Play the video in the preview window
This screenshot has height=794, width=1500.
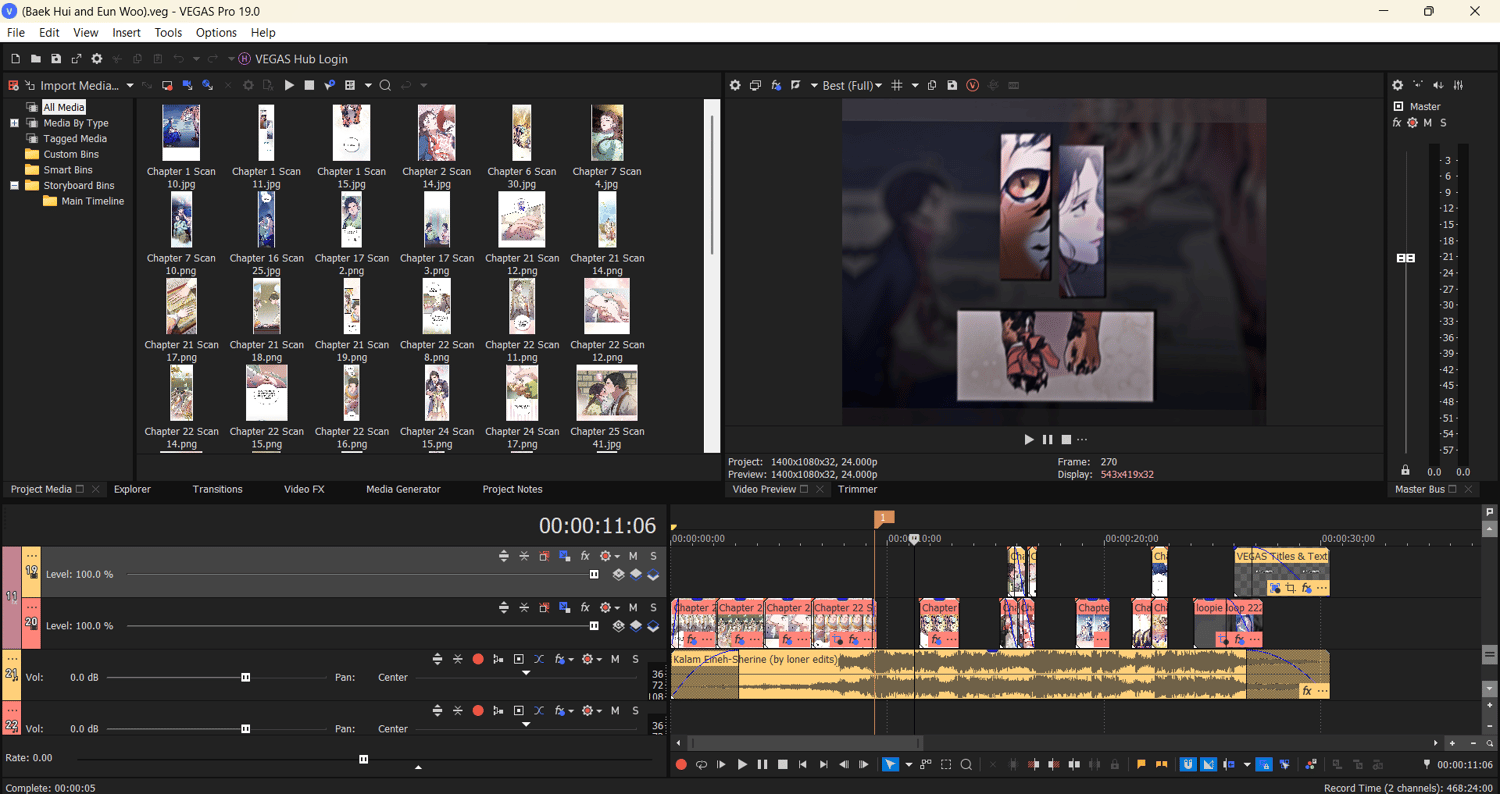(1029, 439)
